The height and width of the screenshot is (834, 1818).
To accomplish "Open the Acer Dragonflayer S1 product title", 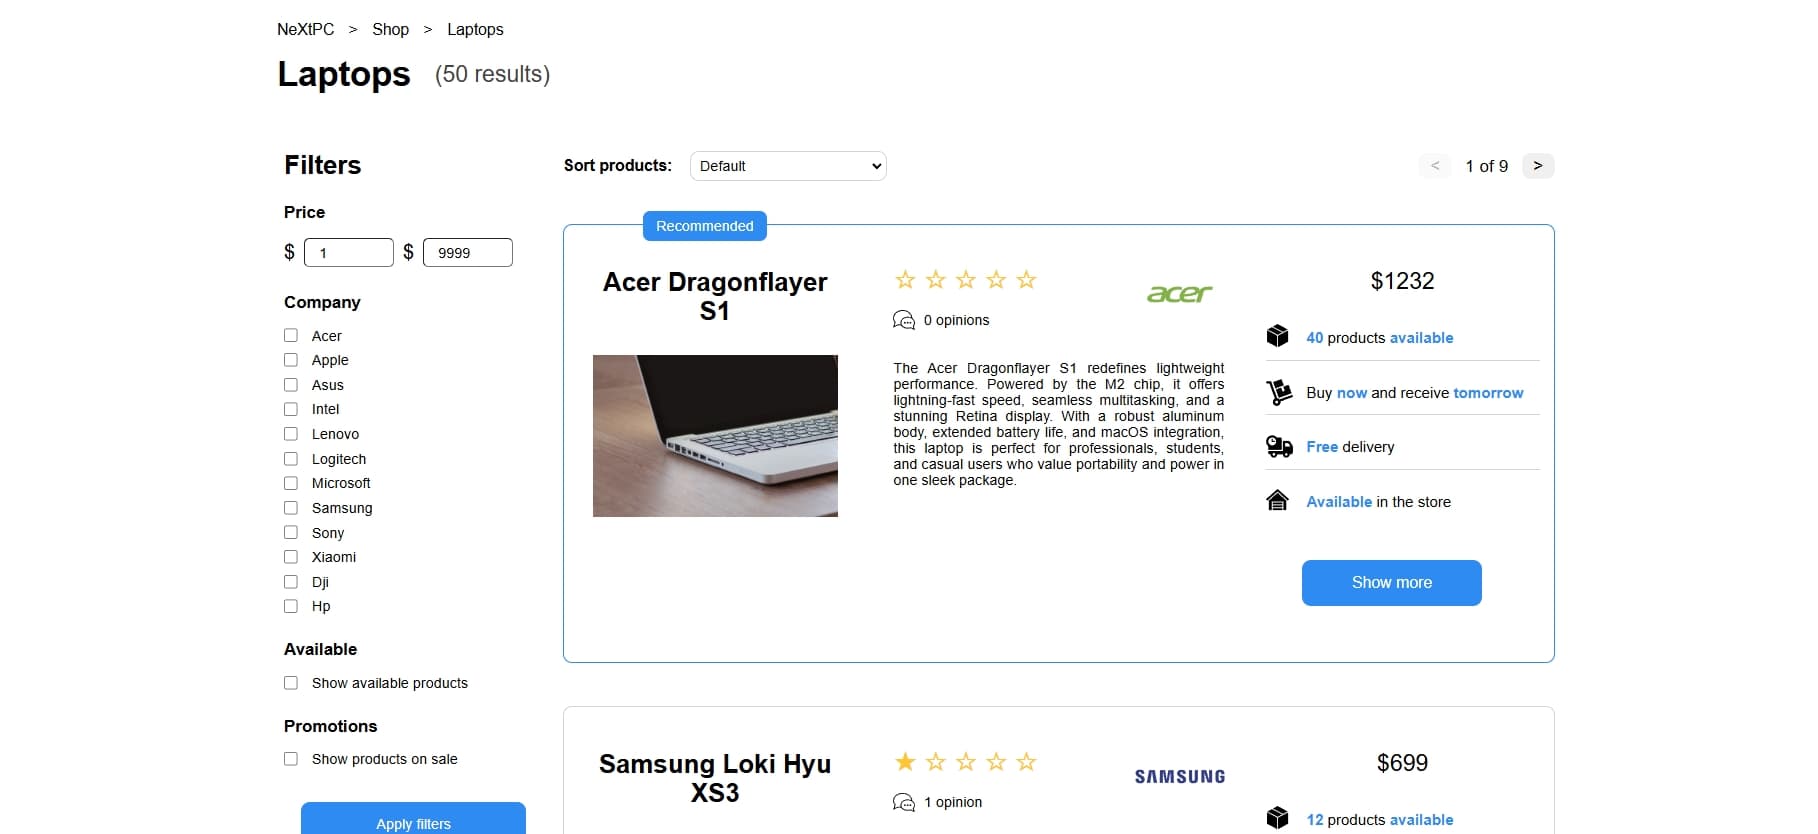I will coord(715,296).
